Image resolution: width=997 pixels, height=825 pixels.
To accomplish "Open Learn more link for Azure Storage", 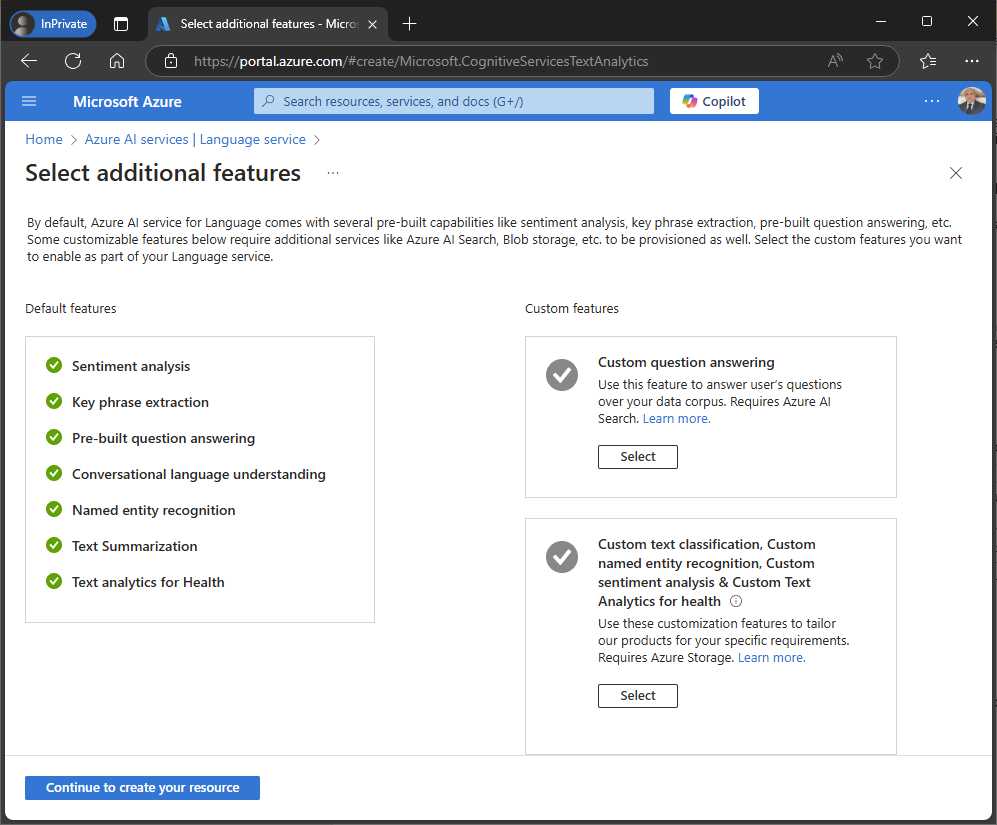I will tap(771, 658).
